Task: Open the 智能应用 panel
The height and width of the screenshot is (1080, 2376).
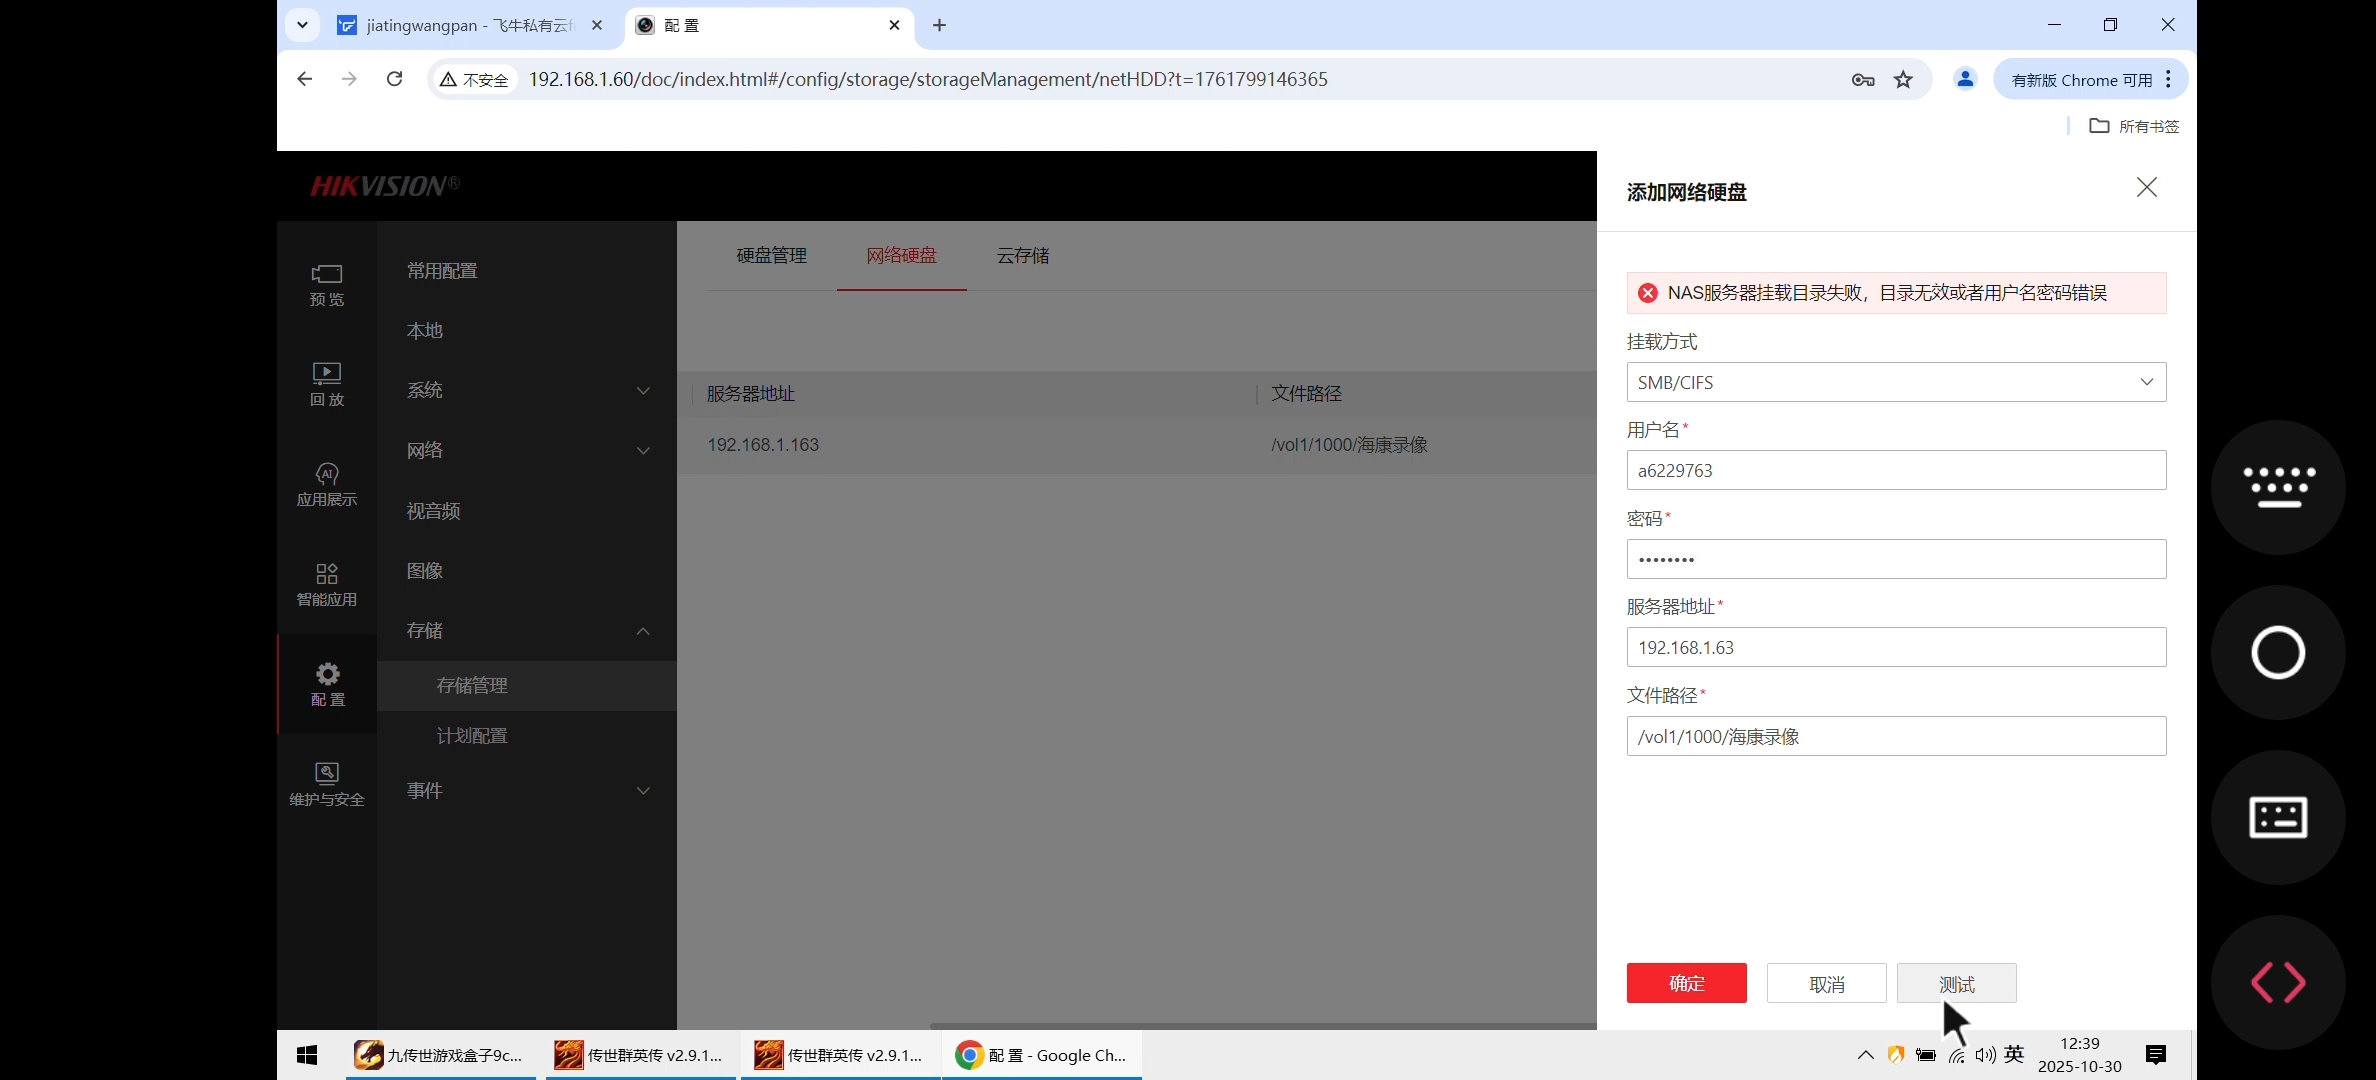Action: pyautogui.click(x=326, y=583)
